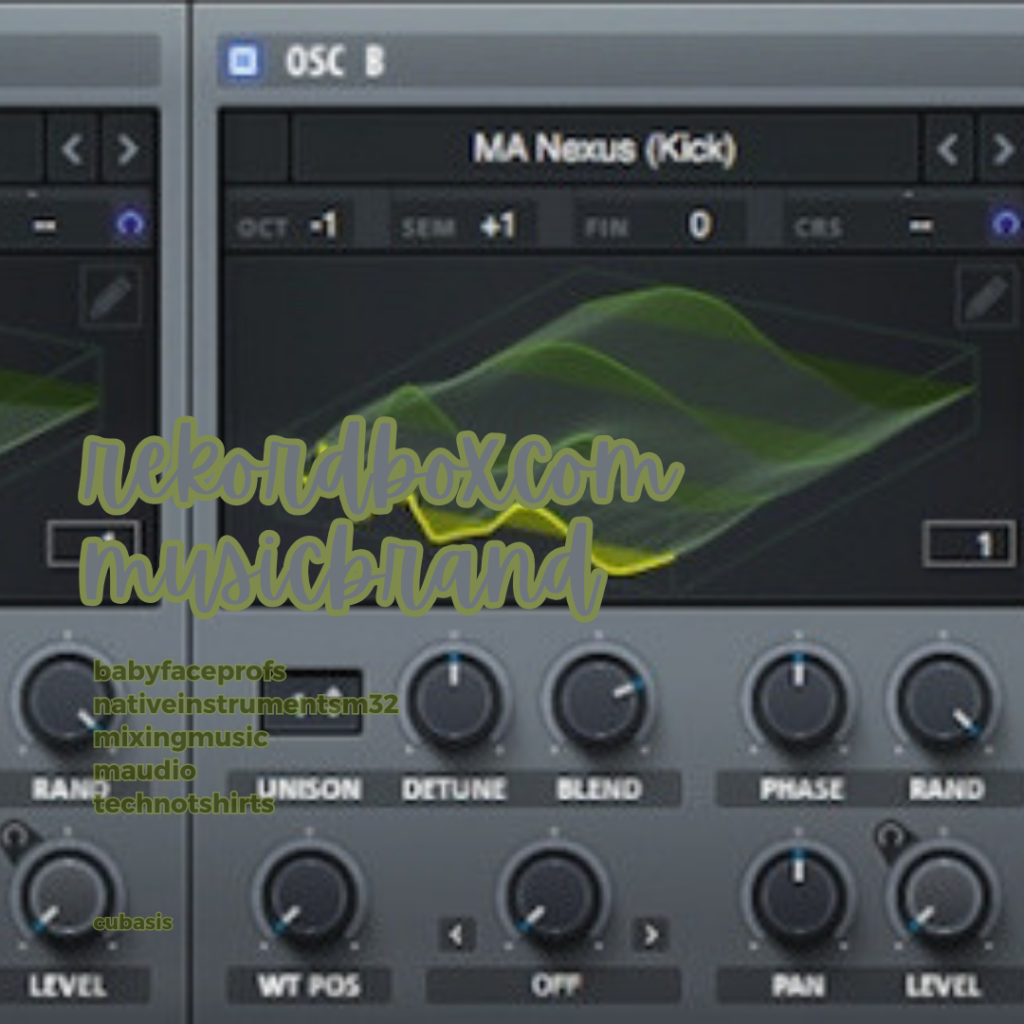
Task: Click the OSC B "RAND" label
Action: coord(947,789)
